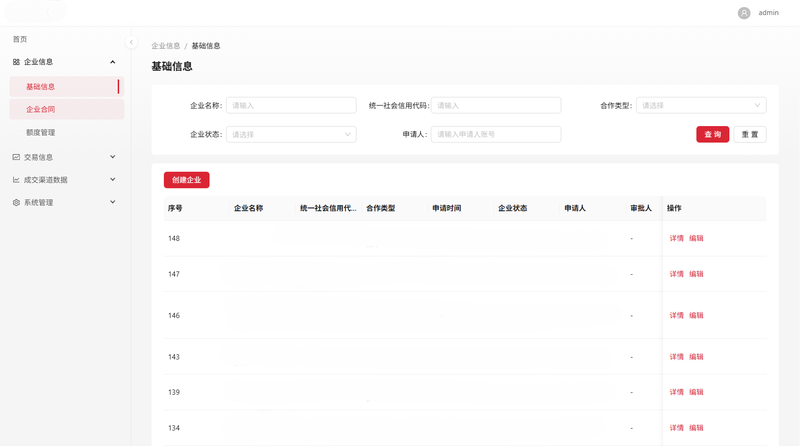Viewport: 800px width, 446px height.
Task: Focus the 企业名称 input field
Action: point(291,105)
